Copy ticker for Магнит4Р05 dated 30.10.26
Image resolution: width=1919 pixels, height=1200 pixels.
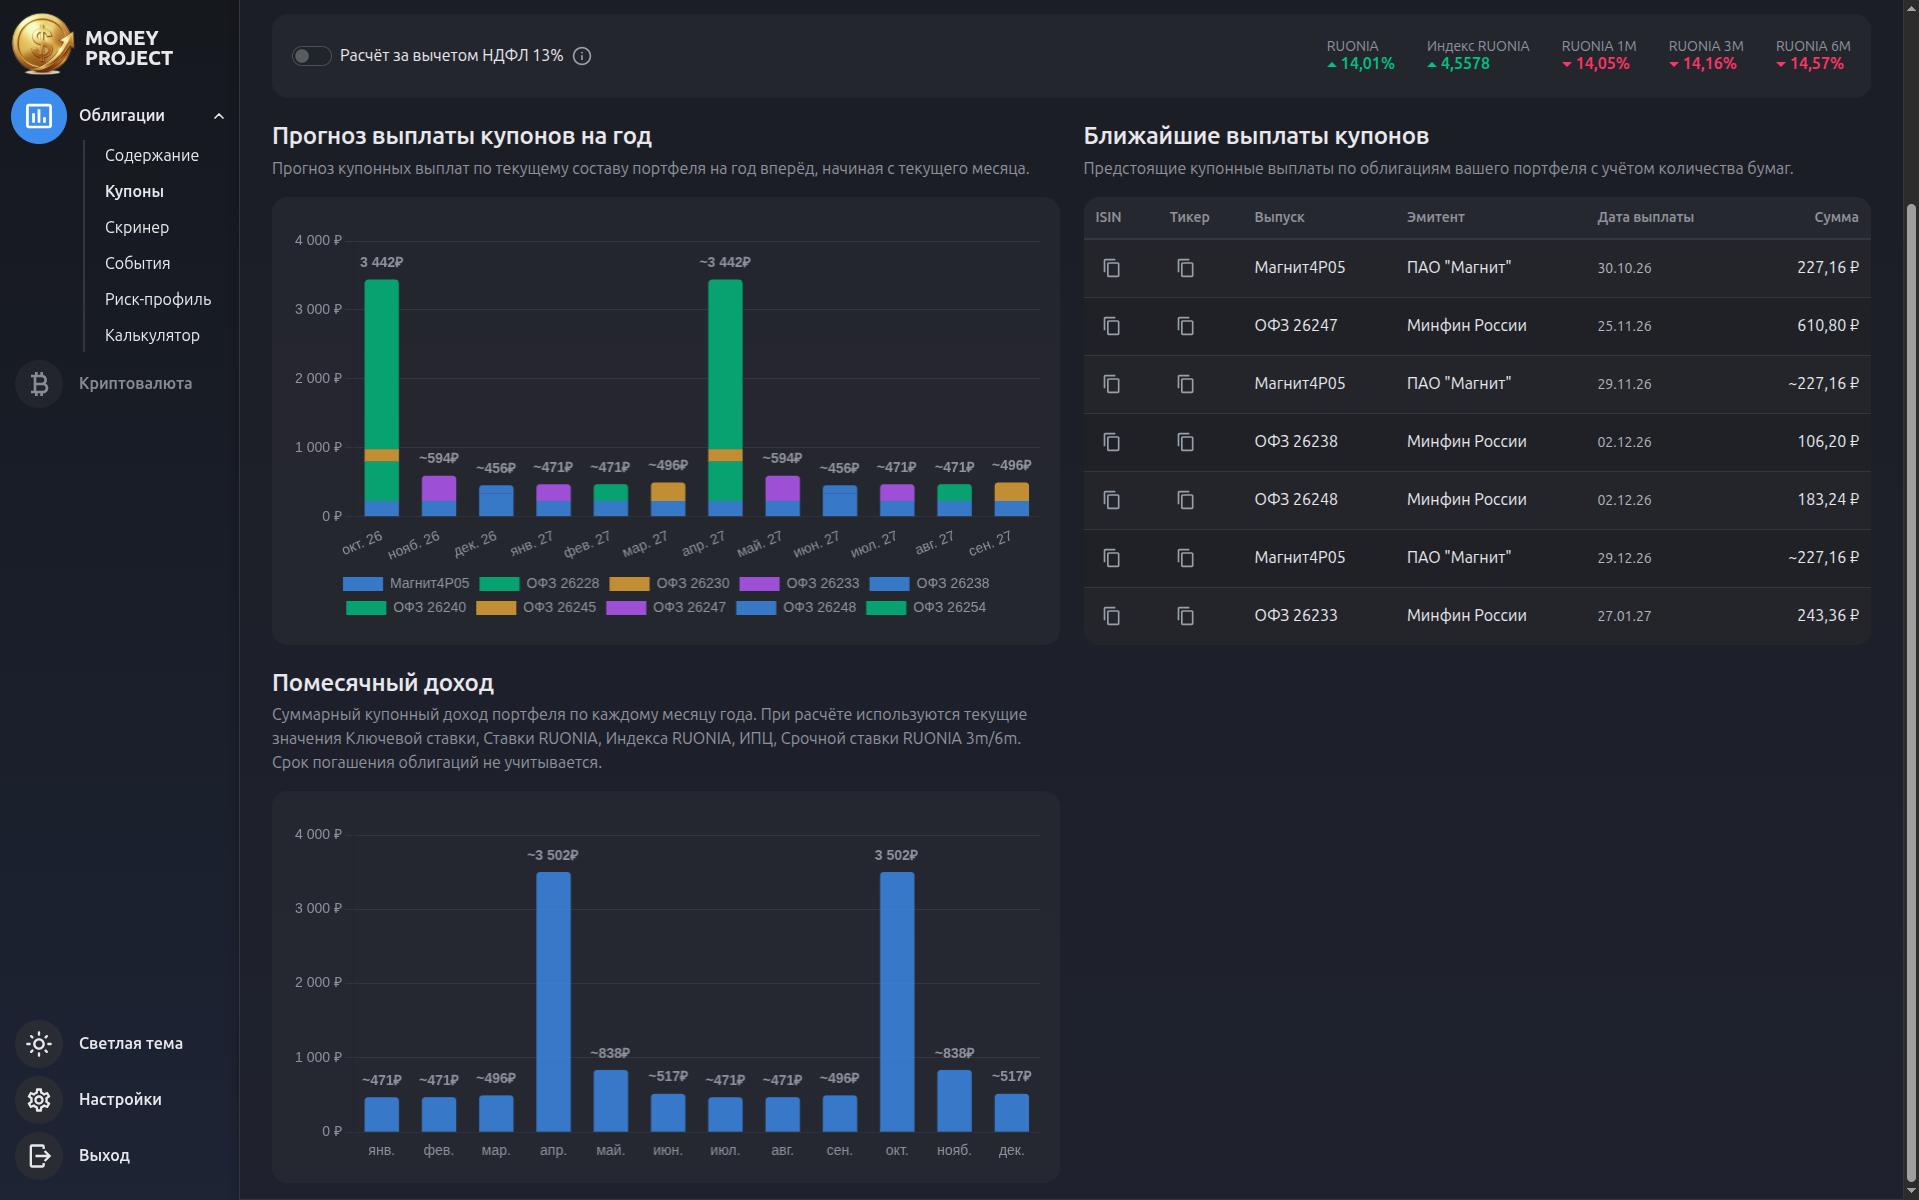(x=1185, y=268)
